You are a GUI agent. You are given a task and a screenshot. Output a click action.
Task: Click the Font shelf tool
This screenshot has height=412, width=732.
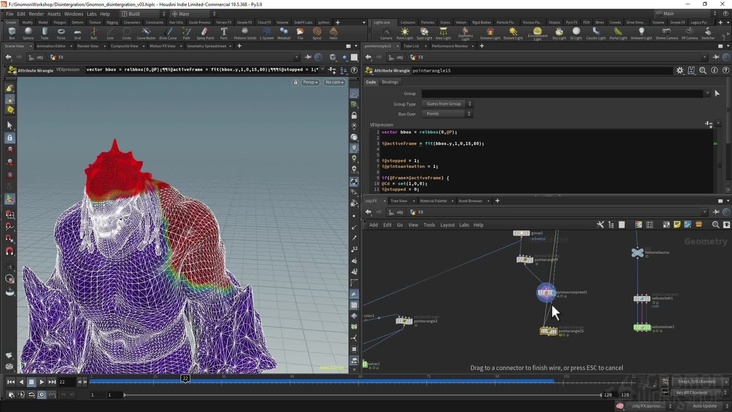point(224,33)
